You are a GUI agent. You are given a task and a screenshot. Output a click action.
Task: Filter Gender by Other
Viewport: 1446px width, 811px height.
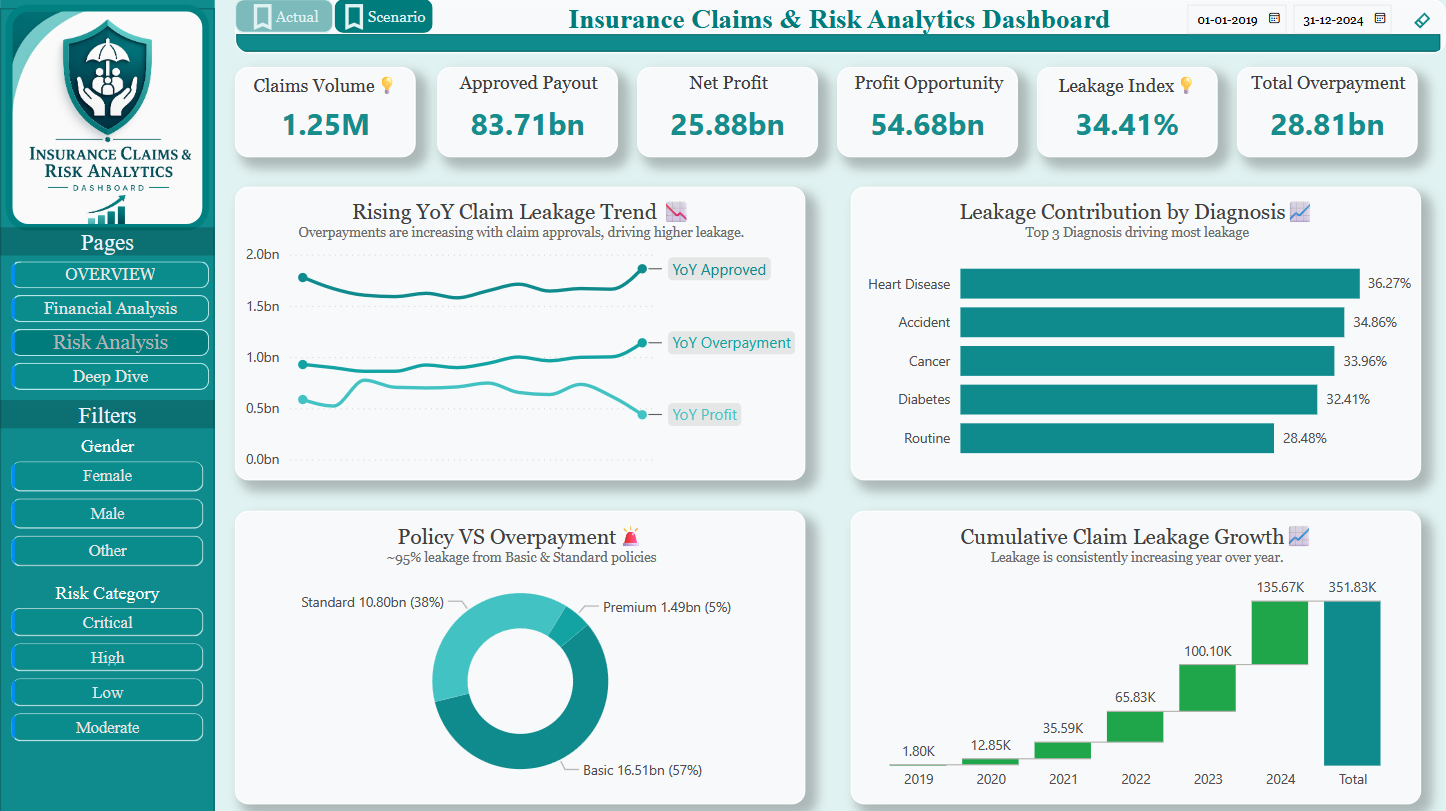[107, 551]
